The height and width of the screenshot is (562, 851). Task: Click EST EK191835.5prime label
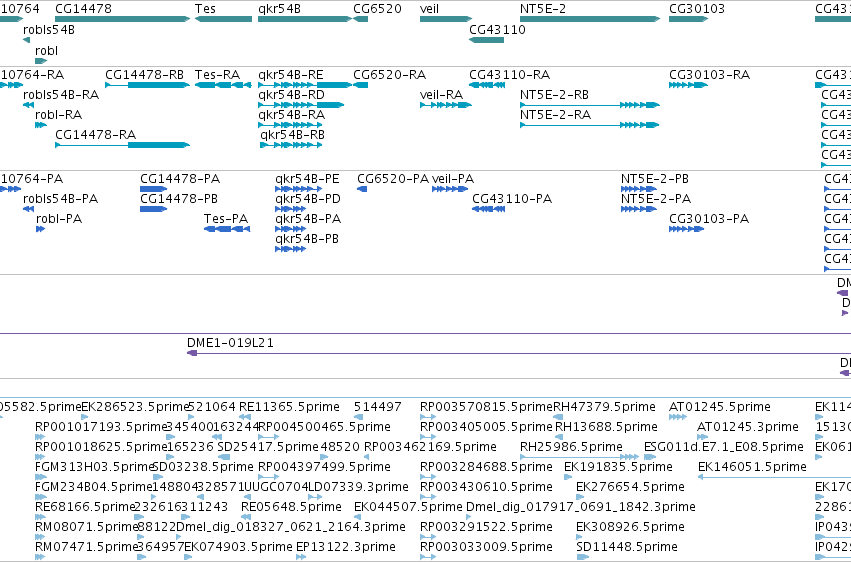618,467
